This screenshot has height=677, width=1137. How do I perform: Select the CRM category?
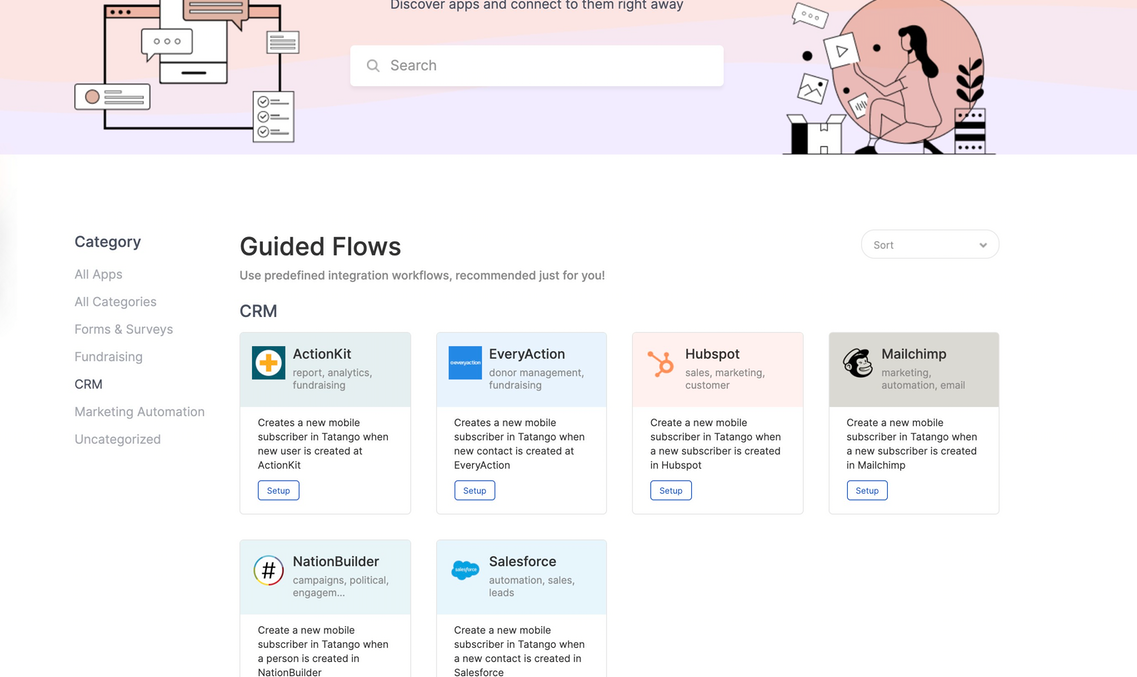(88, 384)
